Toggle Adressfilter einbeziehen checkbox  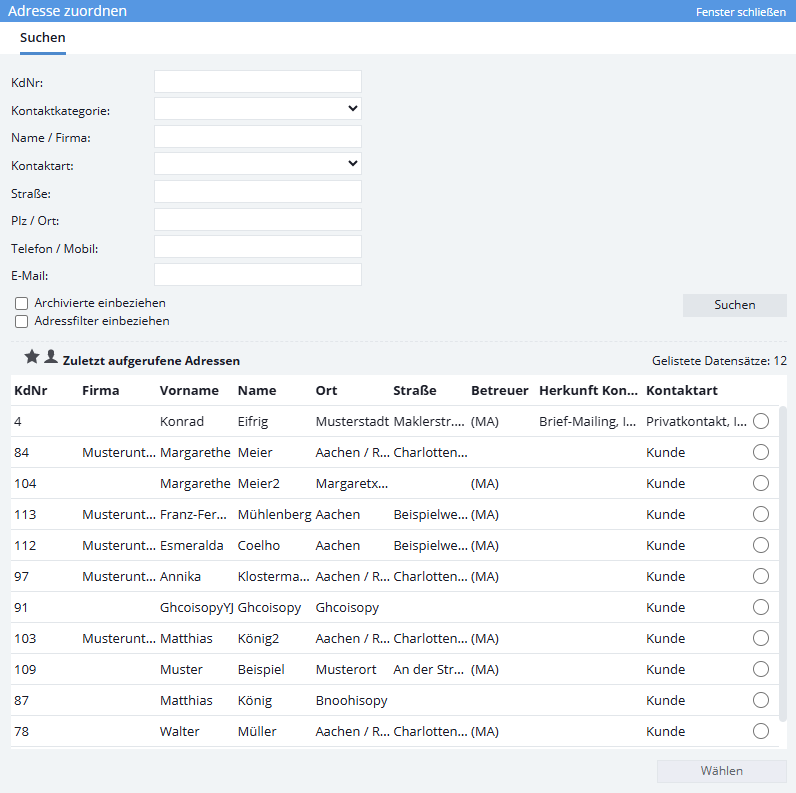pos(21,321)
